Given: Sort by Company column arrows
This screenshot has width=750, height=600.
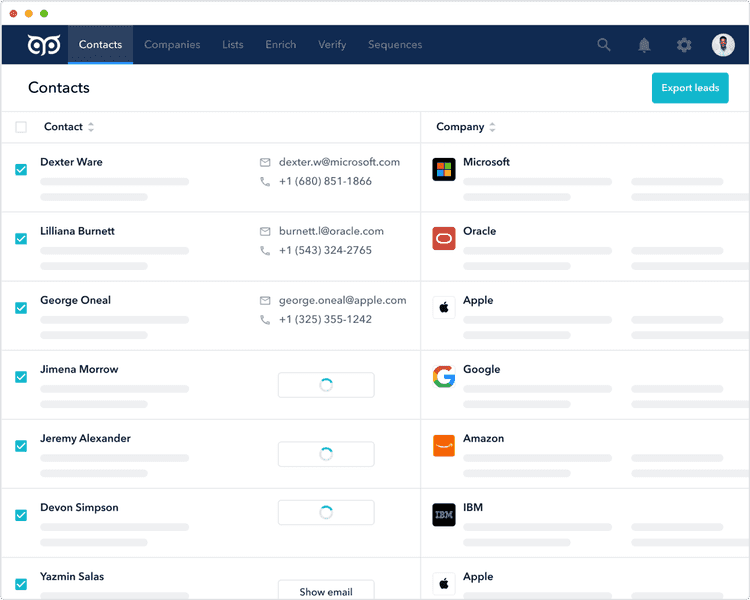Looking at the screenshot, I should tap(492, 127).
